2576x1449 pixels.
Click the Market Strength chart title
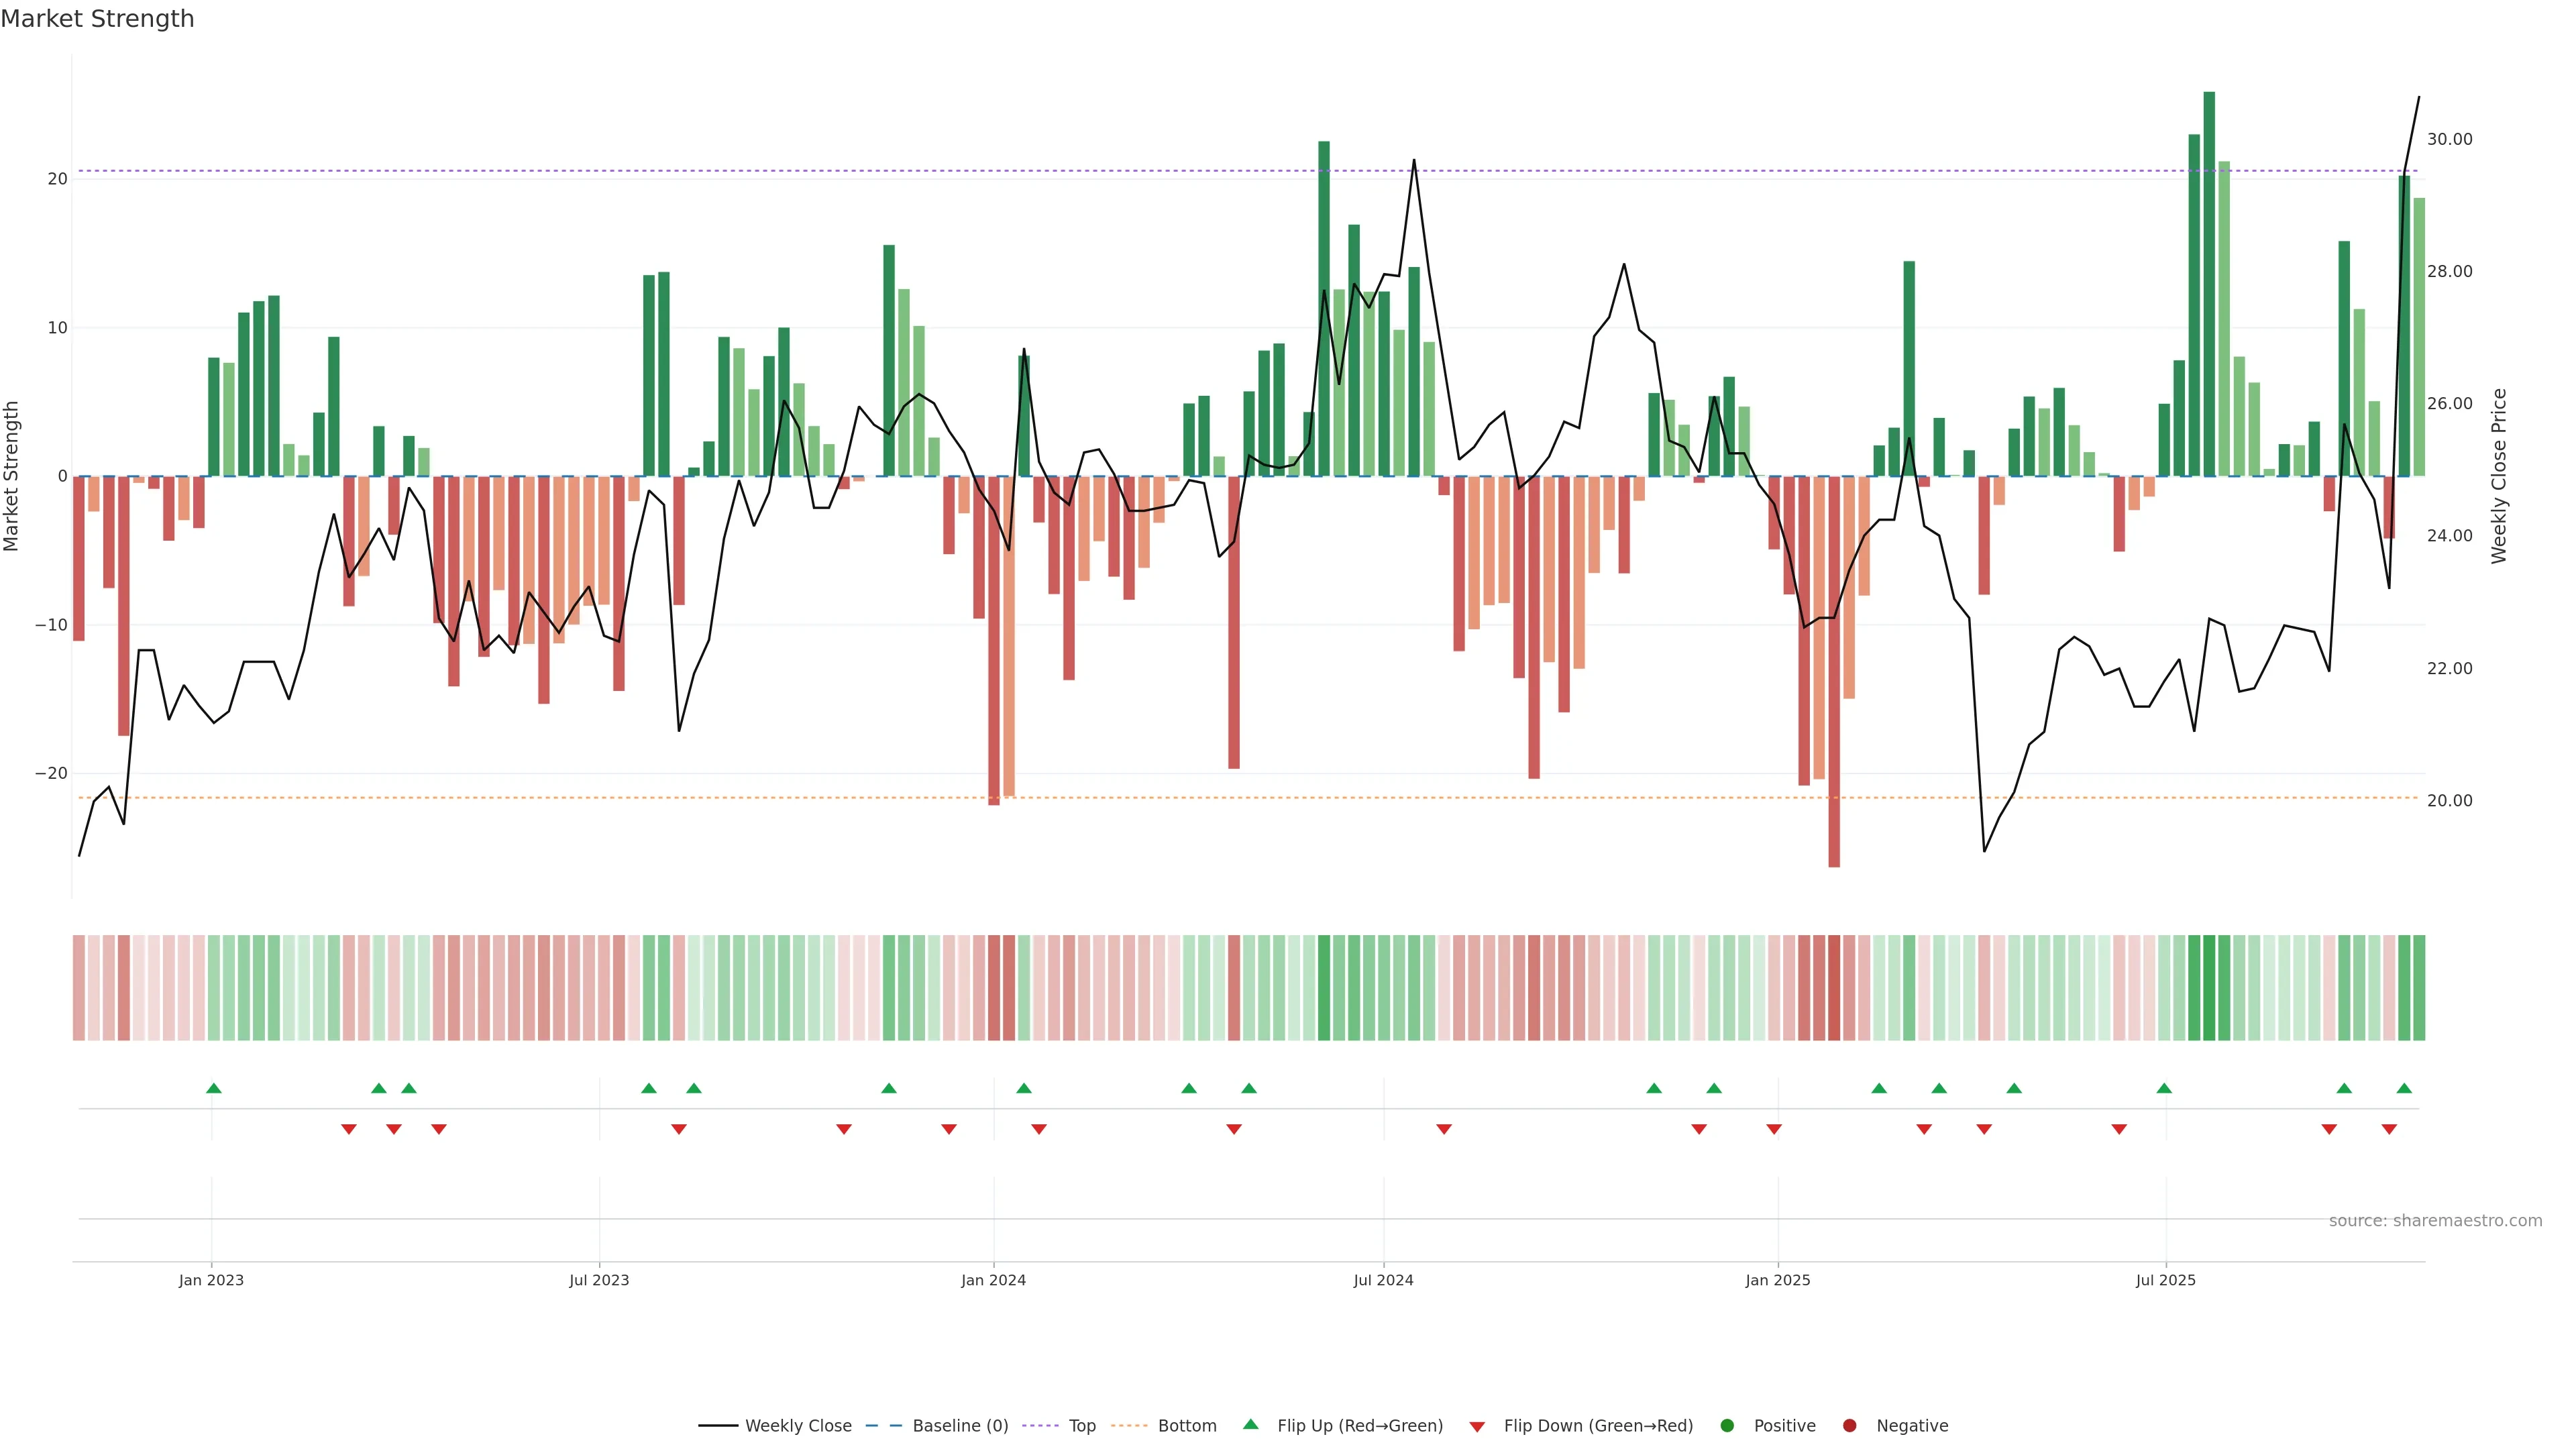pos(97,19)
